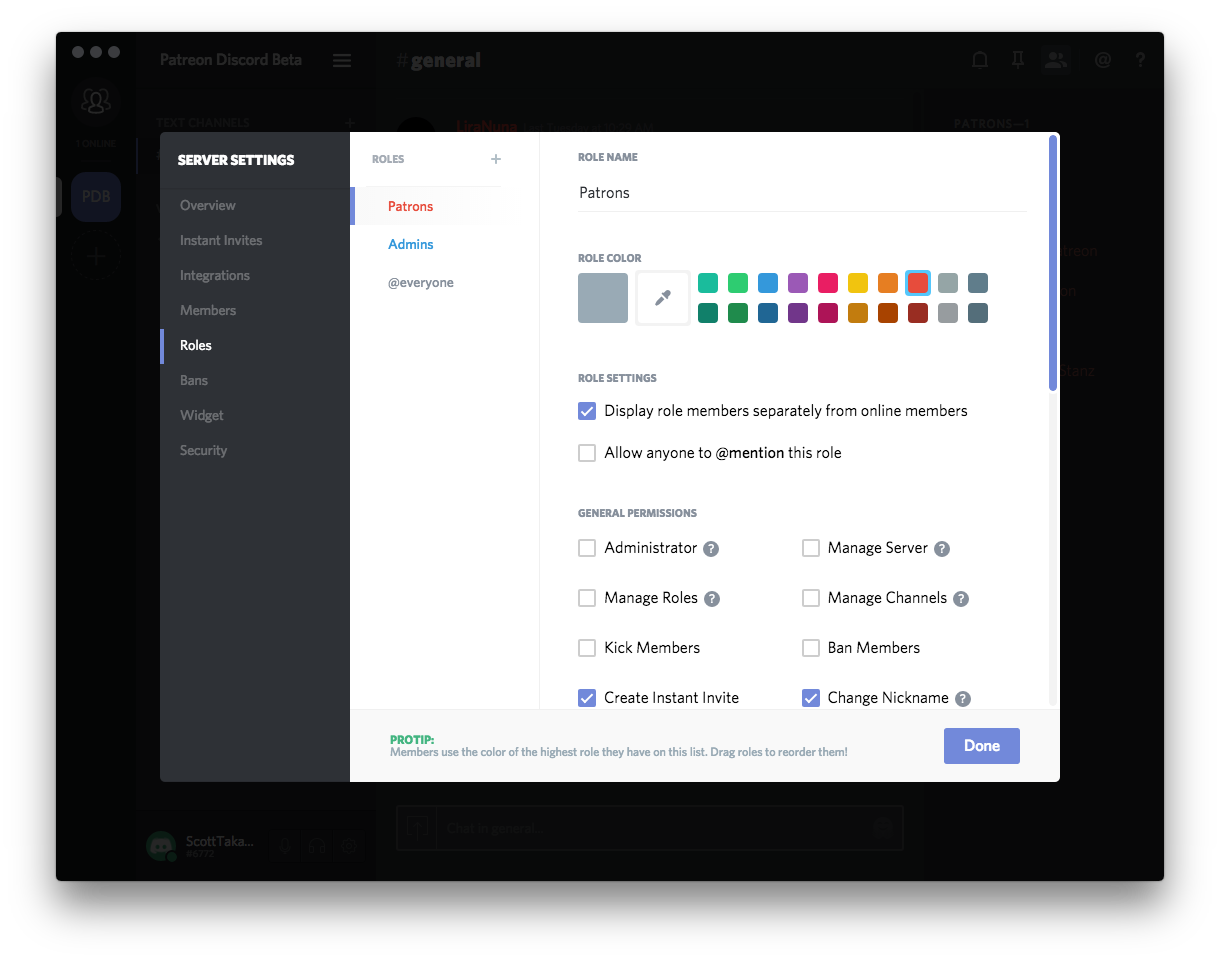Uncheck Display role members separately option

[587, 411]
